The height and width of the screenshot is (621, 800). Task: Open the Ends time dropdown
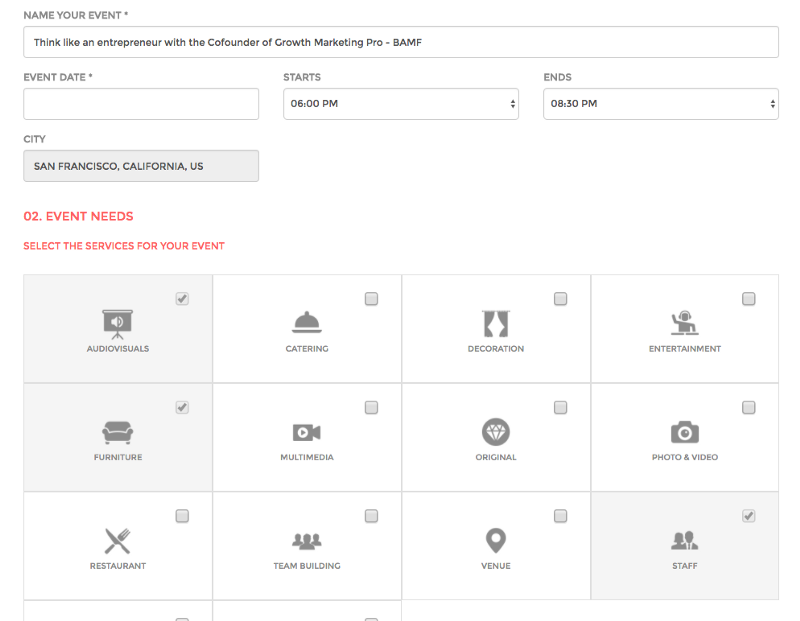coord(661,104)
